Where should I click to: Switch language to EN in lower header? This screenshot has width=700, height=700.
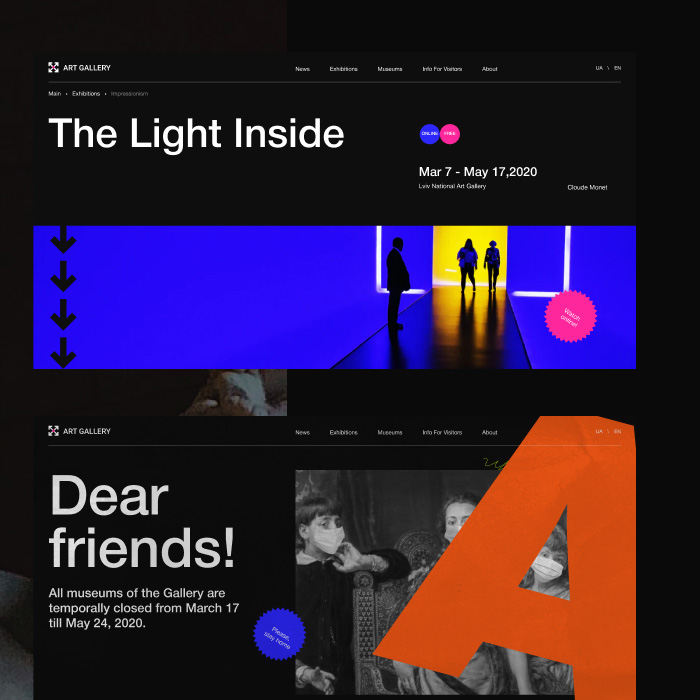click(x=617, y=432)
